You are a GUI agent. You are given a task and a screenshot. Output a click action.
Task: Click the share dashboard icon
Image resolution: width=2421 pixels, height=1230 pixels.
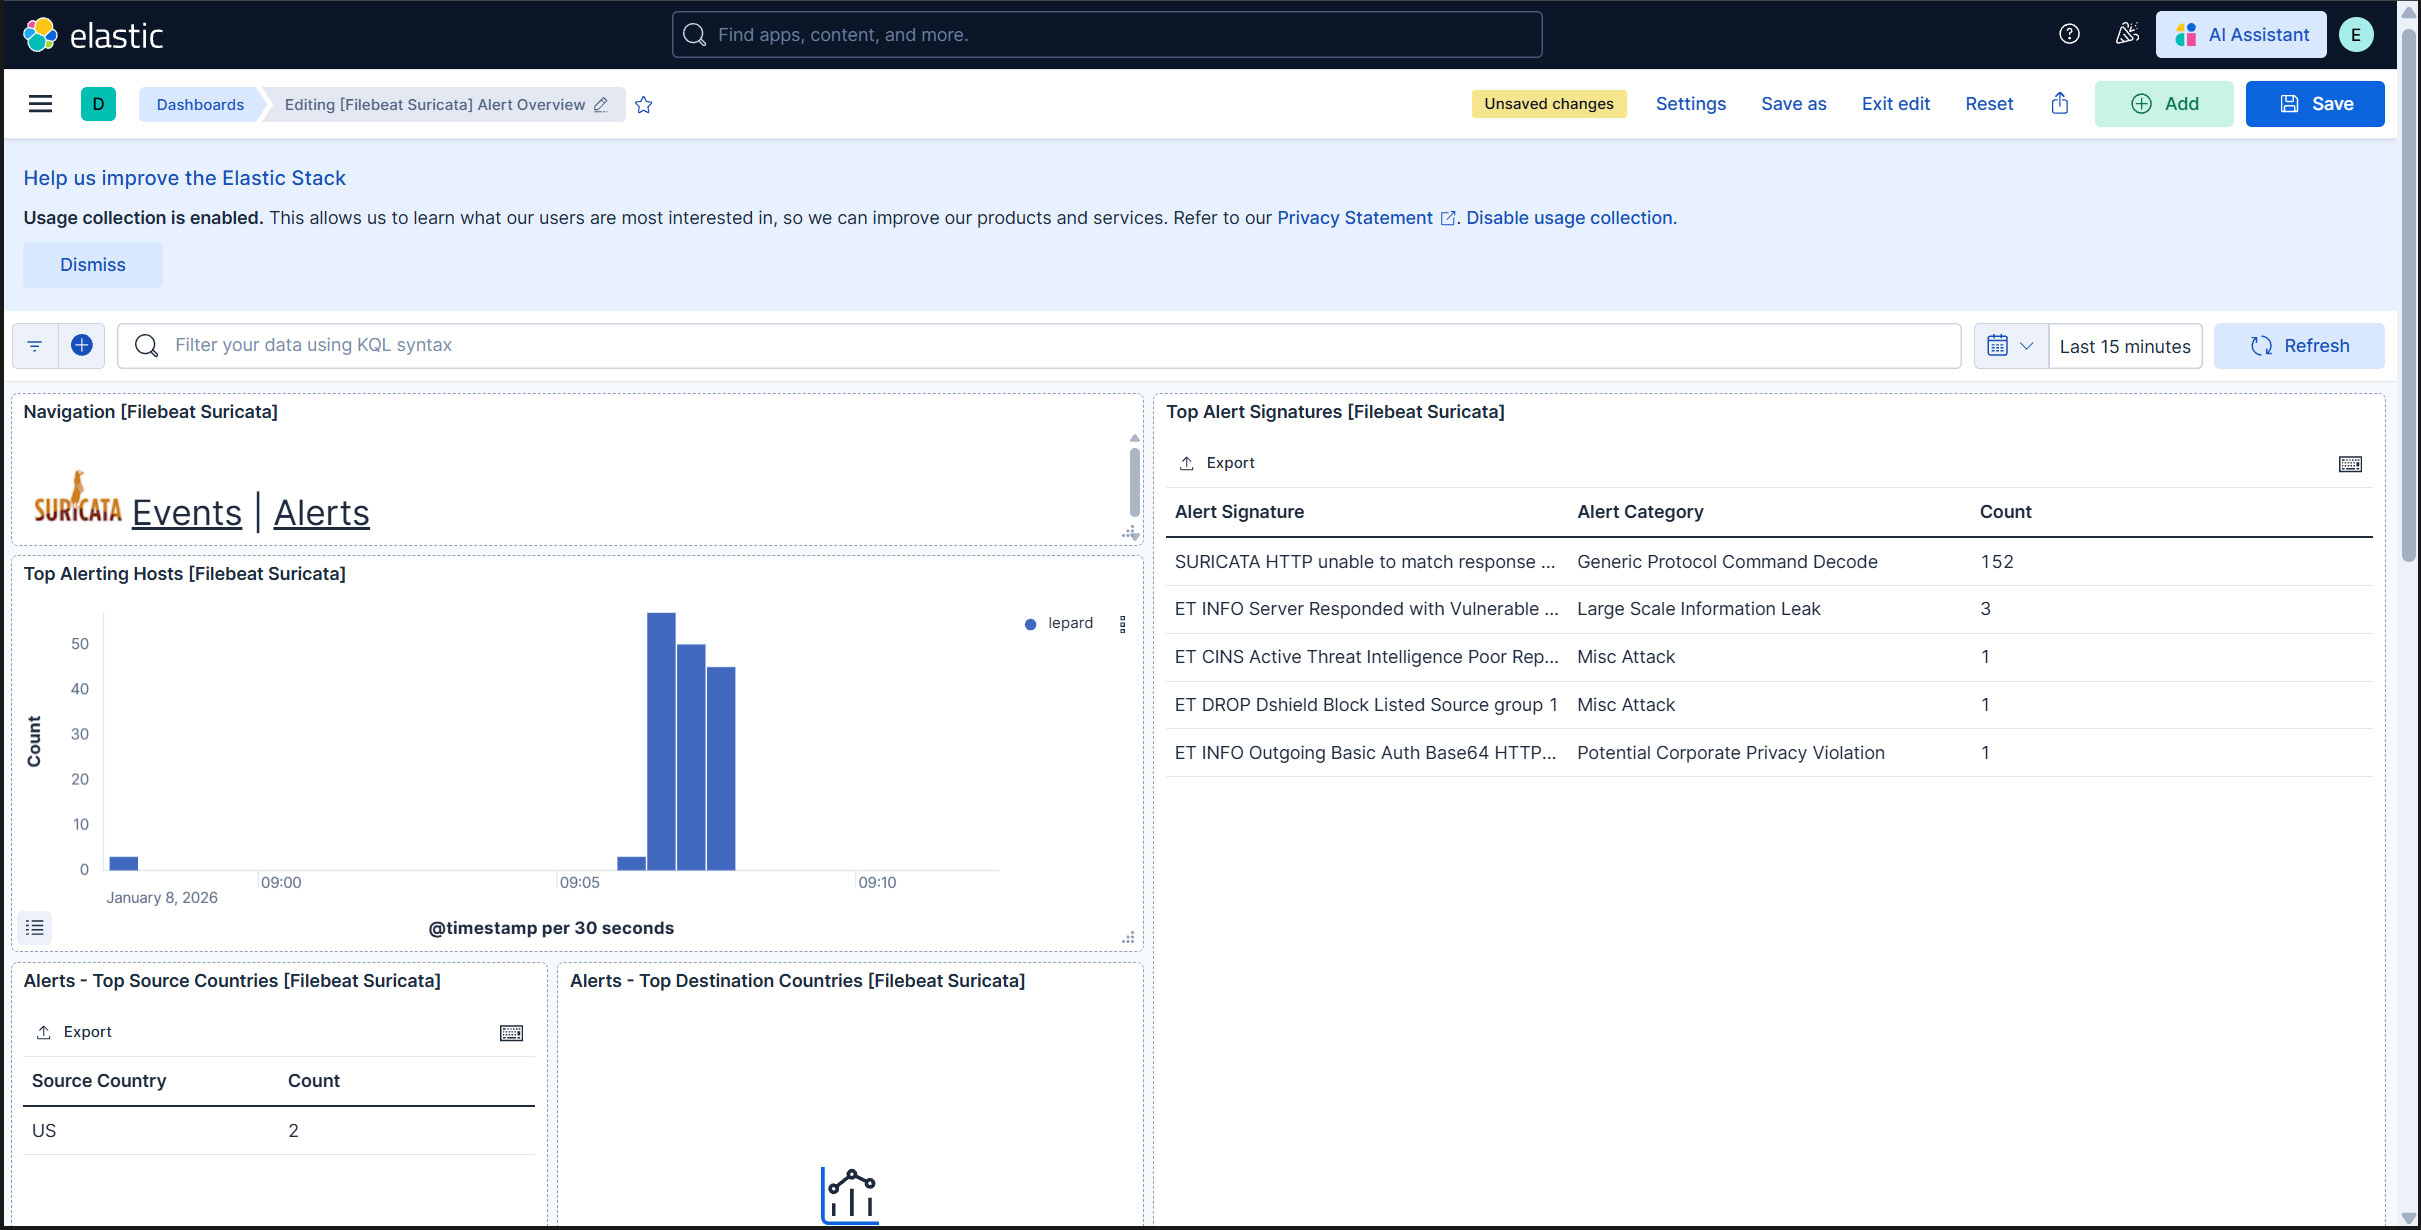tap(2059, 104)
